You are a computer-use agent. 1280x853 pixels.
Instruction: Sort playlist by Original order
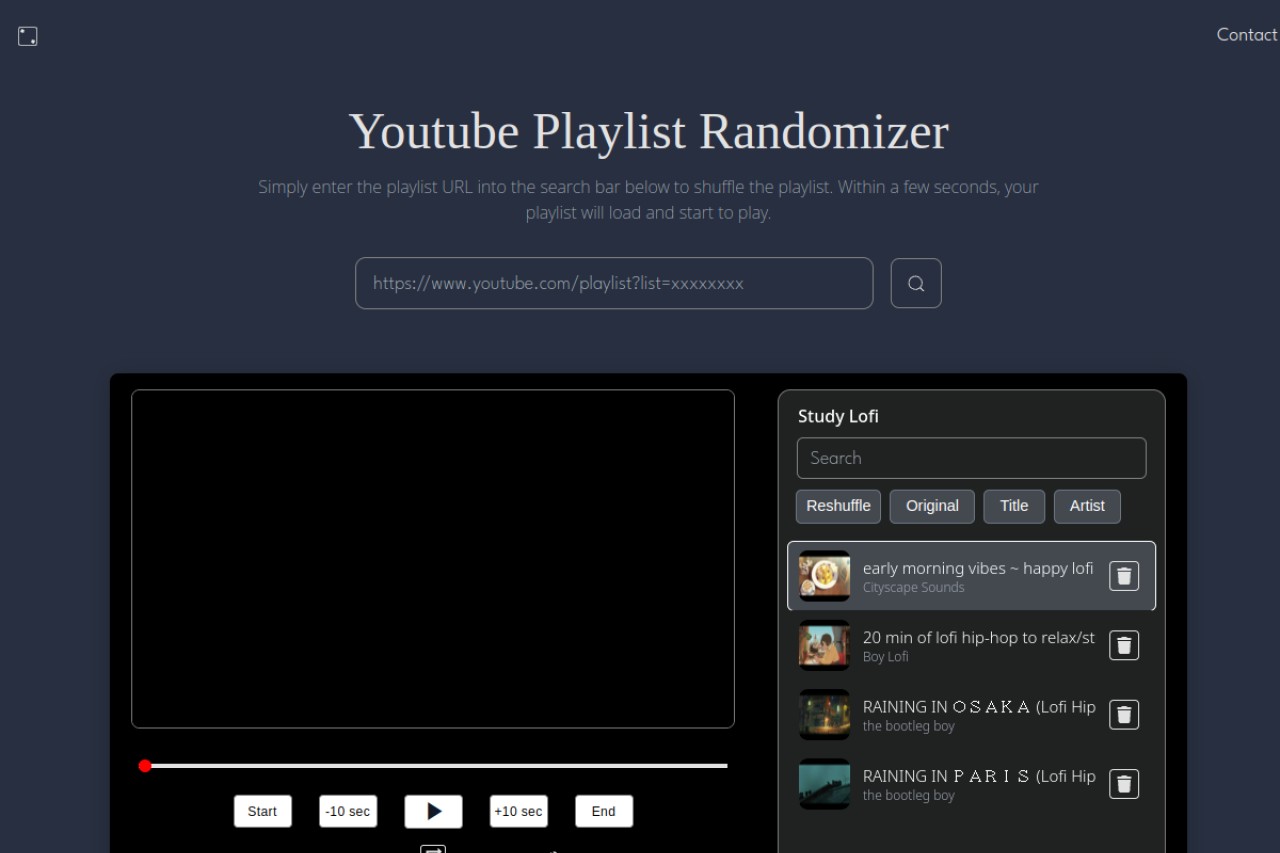coord(932,506)
